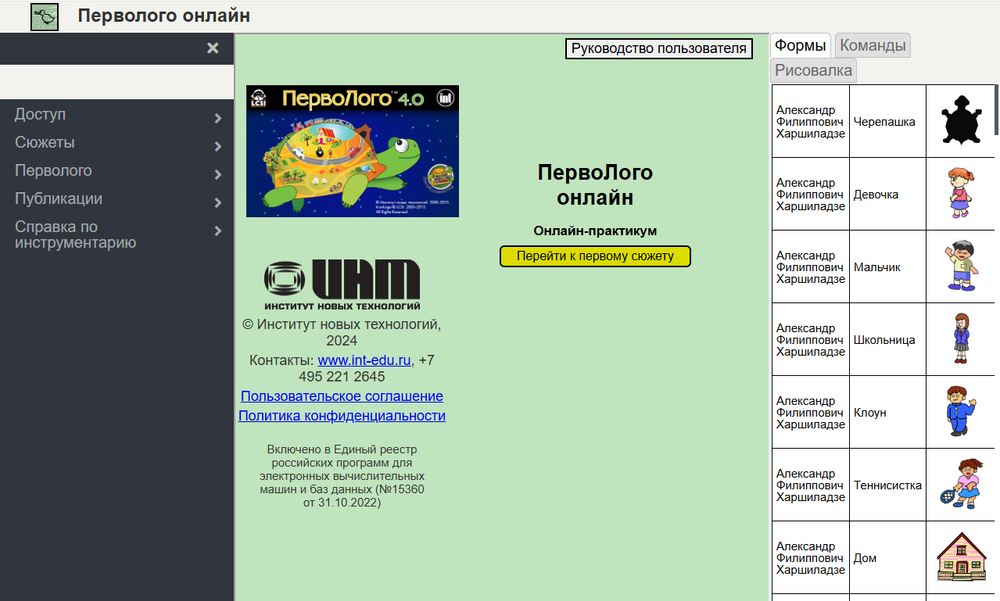The image size is (1000, 601).
Task: Select the Дом house shape image
Action: tap(961, 557)
